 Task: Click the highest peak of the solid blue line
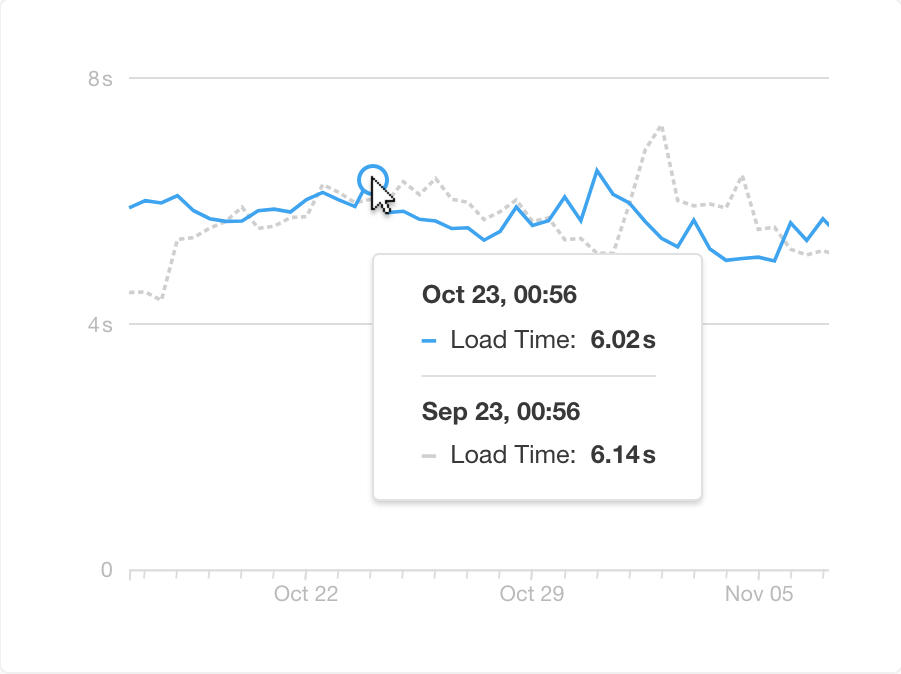point(597,170)
